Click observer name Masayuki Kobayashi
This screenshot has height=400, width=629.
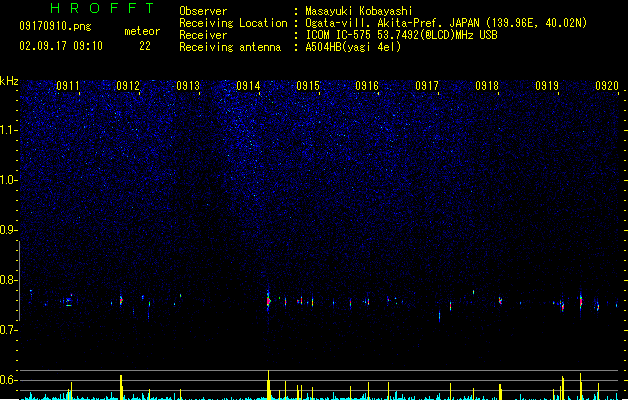click(x=359, y=11)
